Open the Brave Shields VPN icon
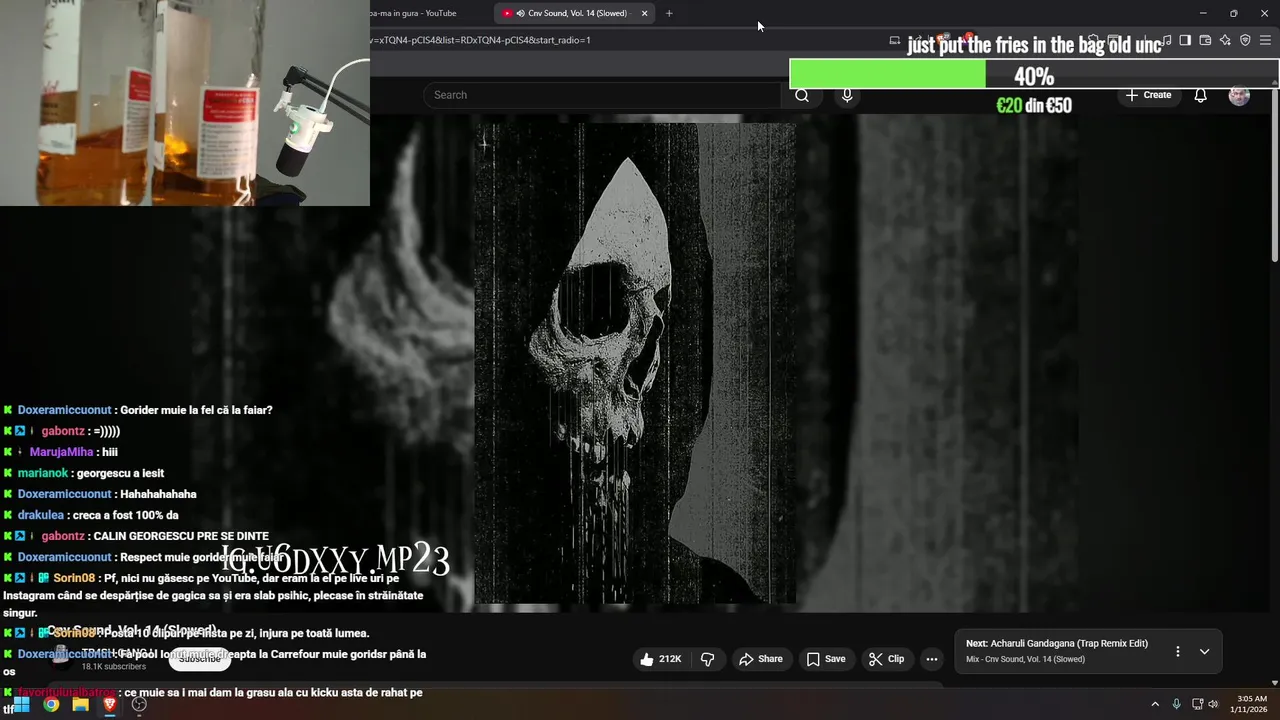1280x720 pixels. [x=1245, y=40]
